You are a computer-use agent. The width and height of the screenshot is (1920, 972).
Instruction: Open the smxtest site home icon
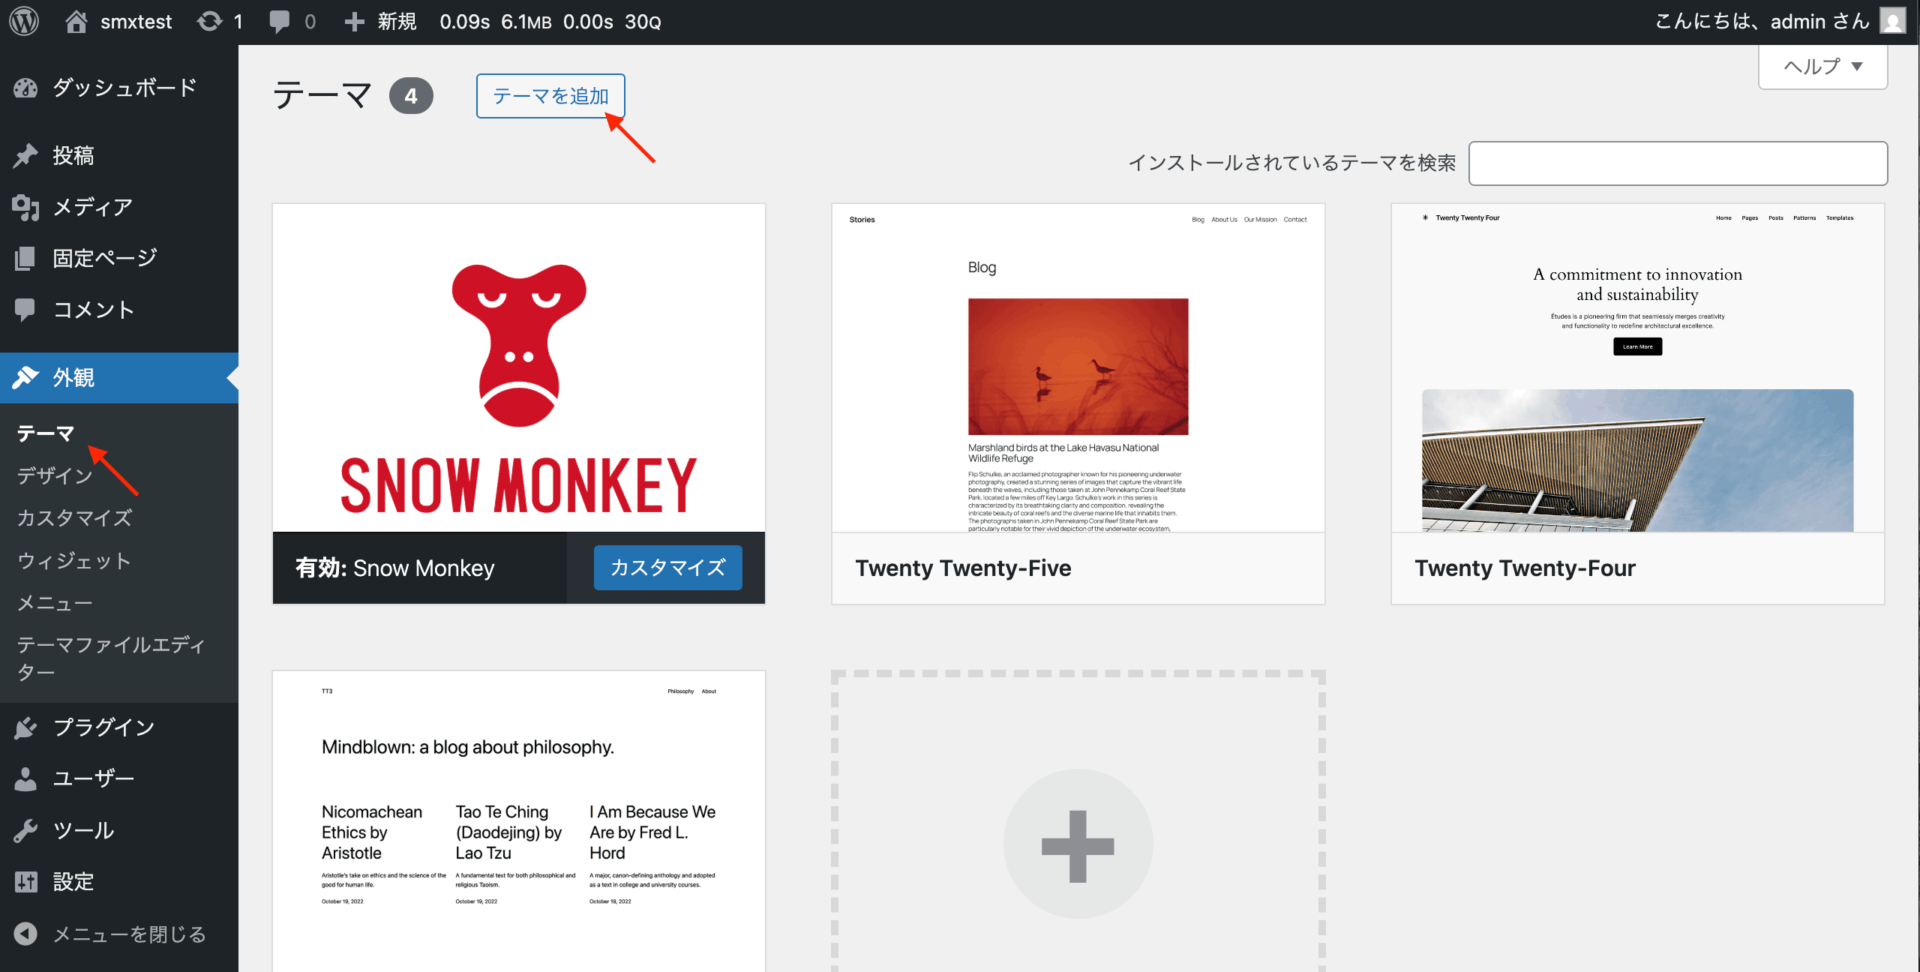click(x=76, y=21)
